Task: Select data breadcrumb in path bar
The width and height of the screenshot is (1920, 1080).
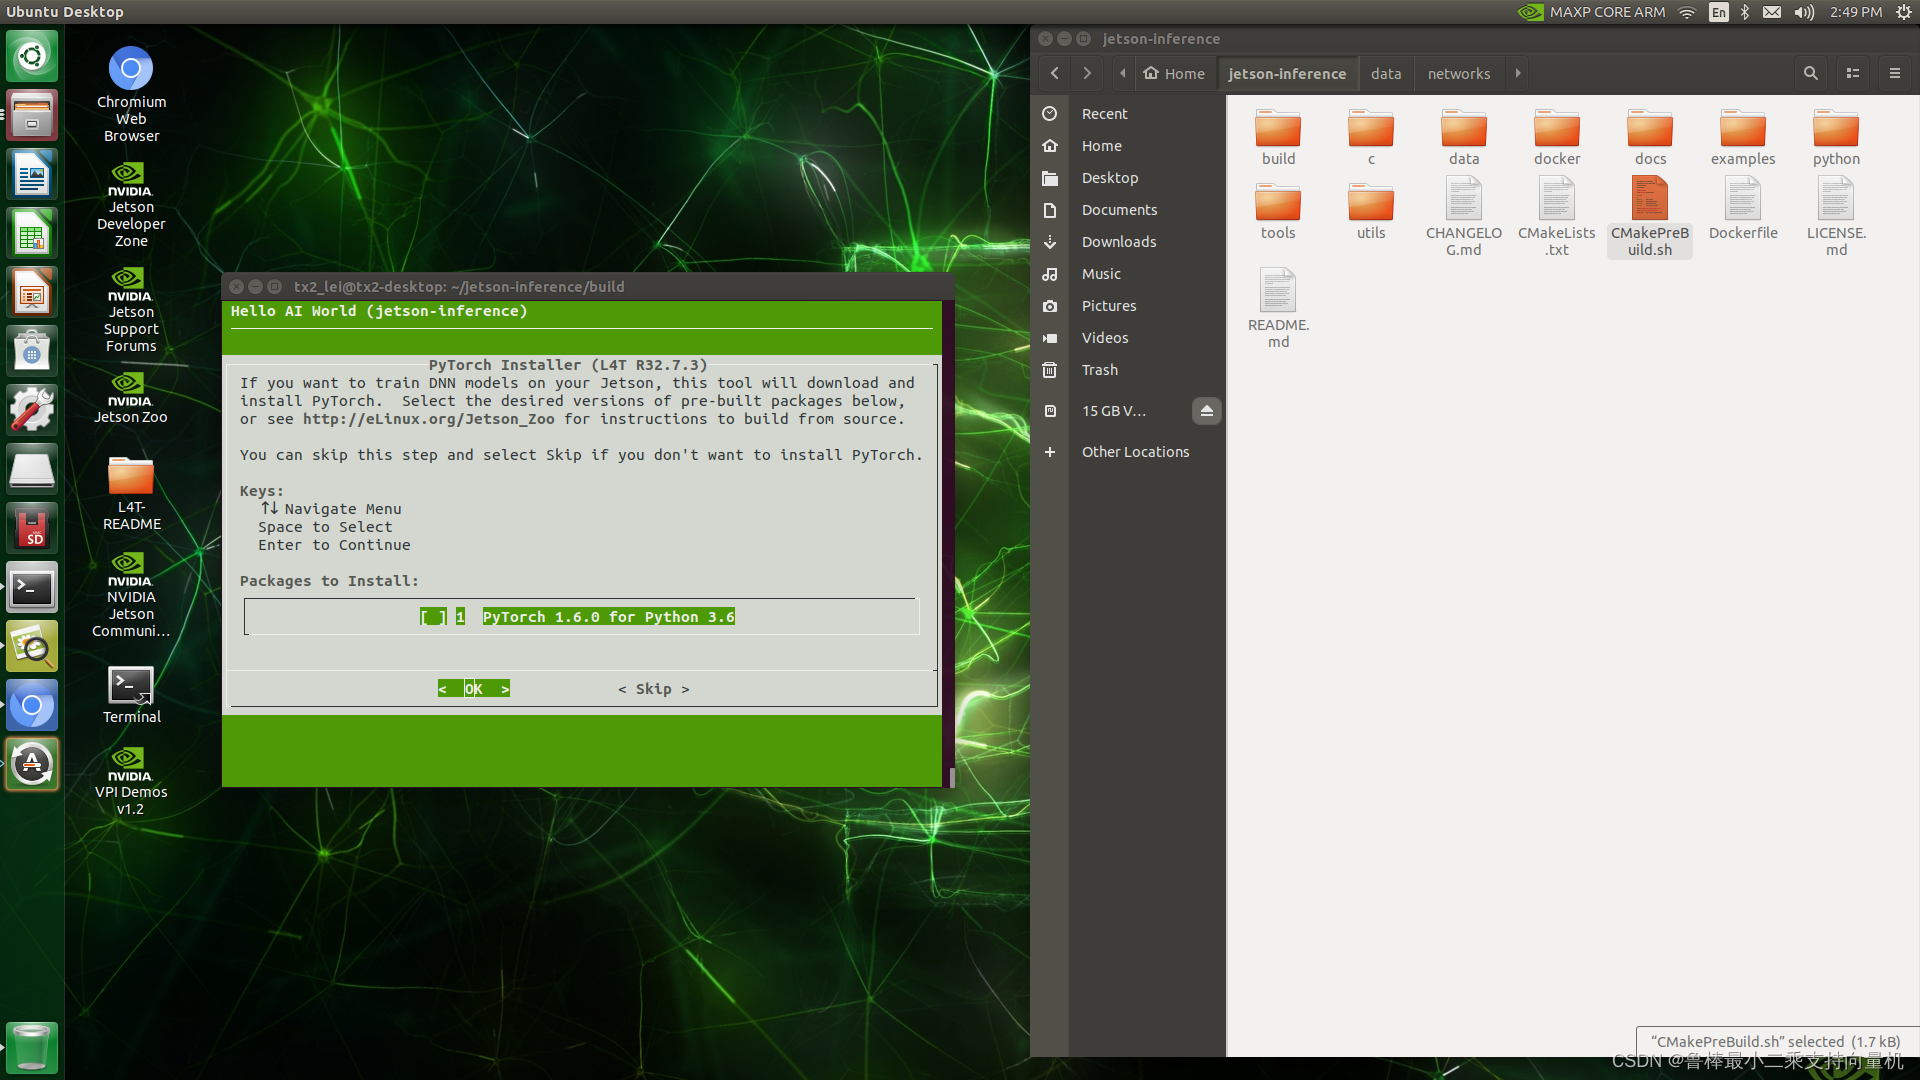Action: click(x=1386, y=73)
